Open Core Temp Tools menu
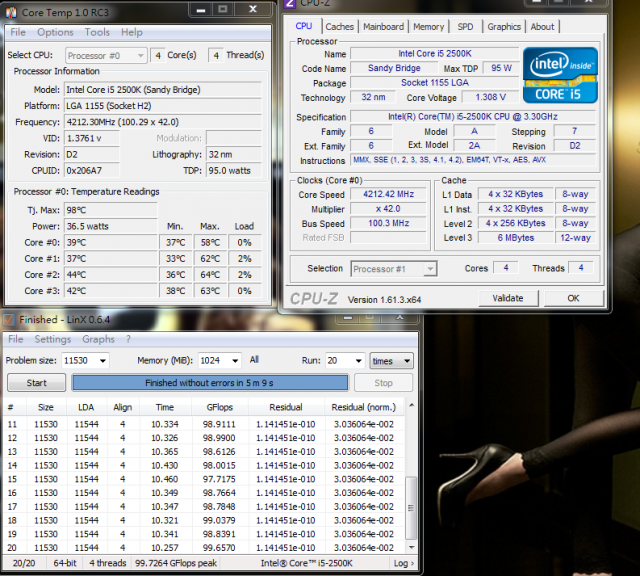640x576 pixels. [x=97, y=32]
